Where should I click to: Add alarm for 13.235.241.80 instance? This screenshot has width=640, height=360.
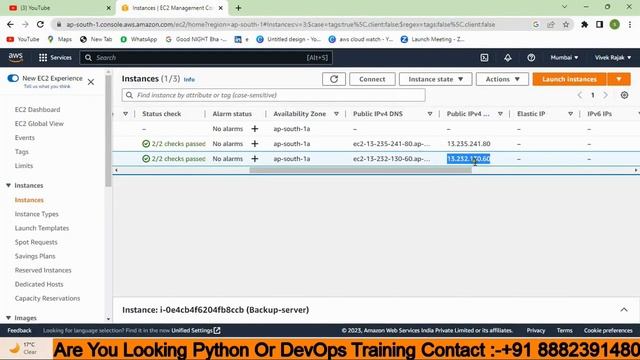coord(255,144)
